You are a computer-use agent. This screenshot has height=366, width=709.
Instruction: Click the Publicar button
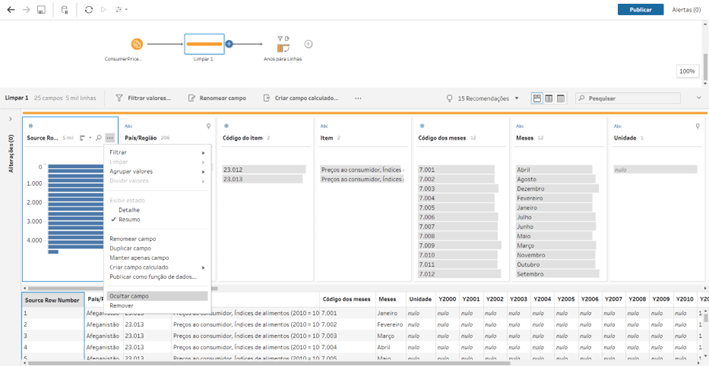pos(641,10)
